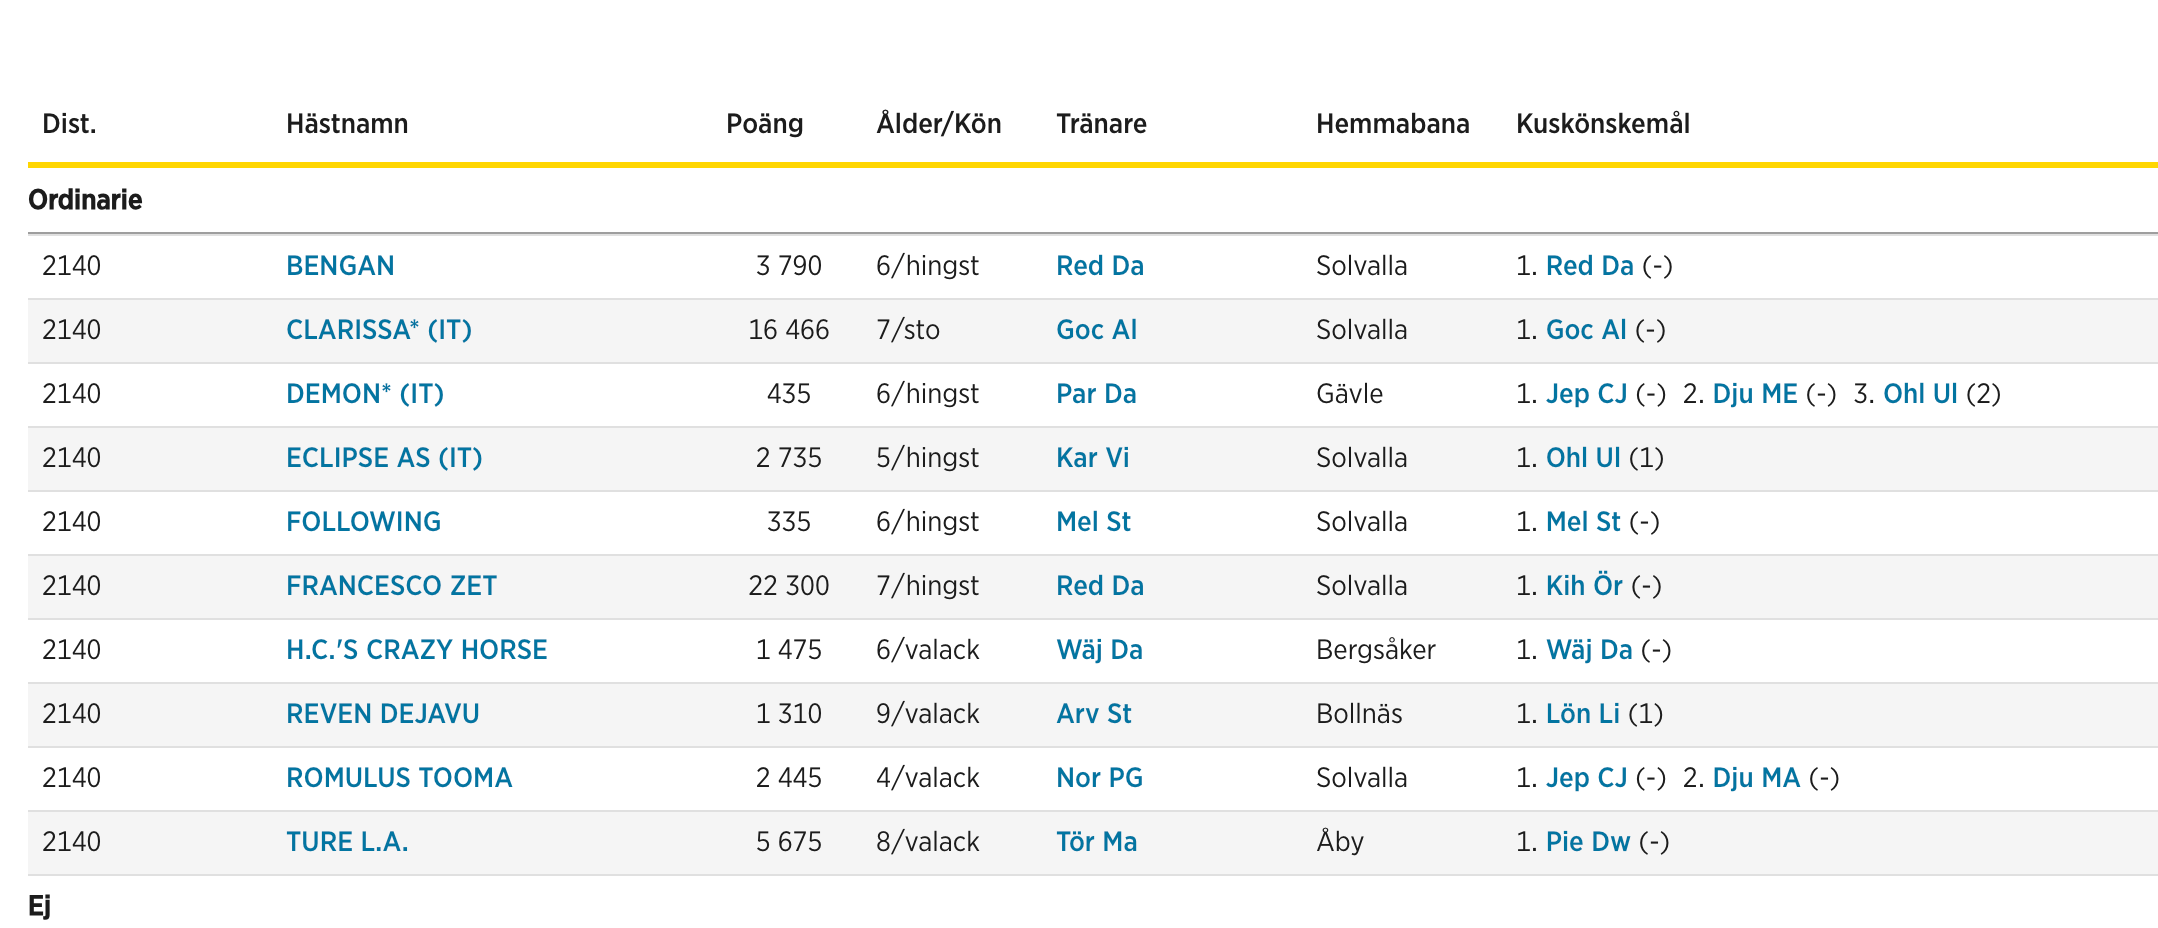
Task: Open trainer Tör Ma link
Action: (1096, 842)
